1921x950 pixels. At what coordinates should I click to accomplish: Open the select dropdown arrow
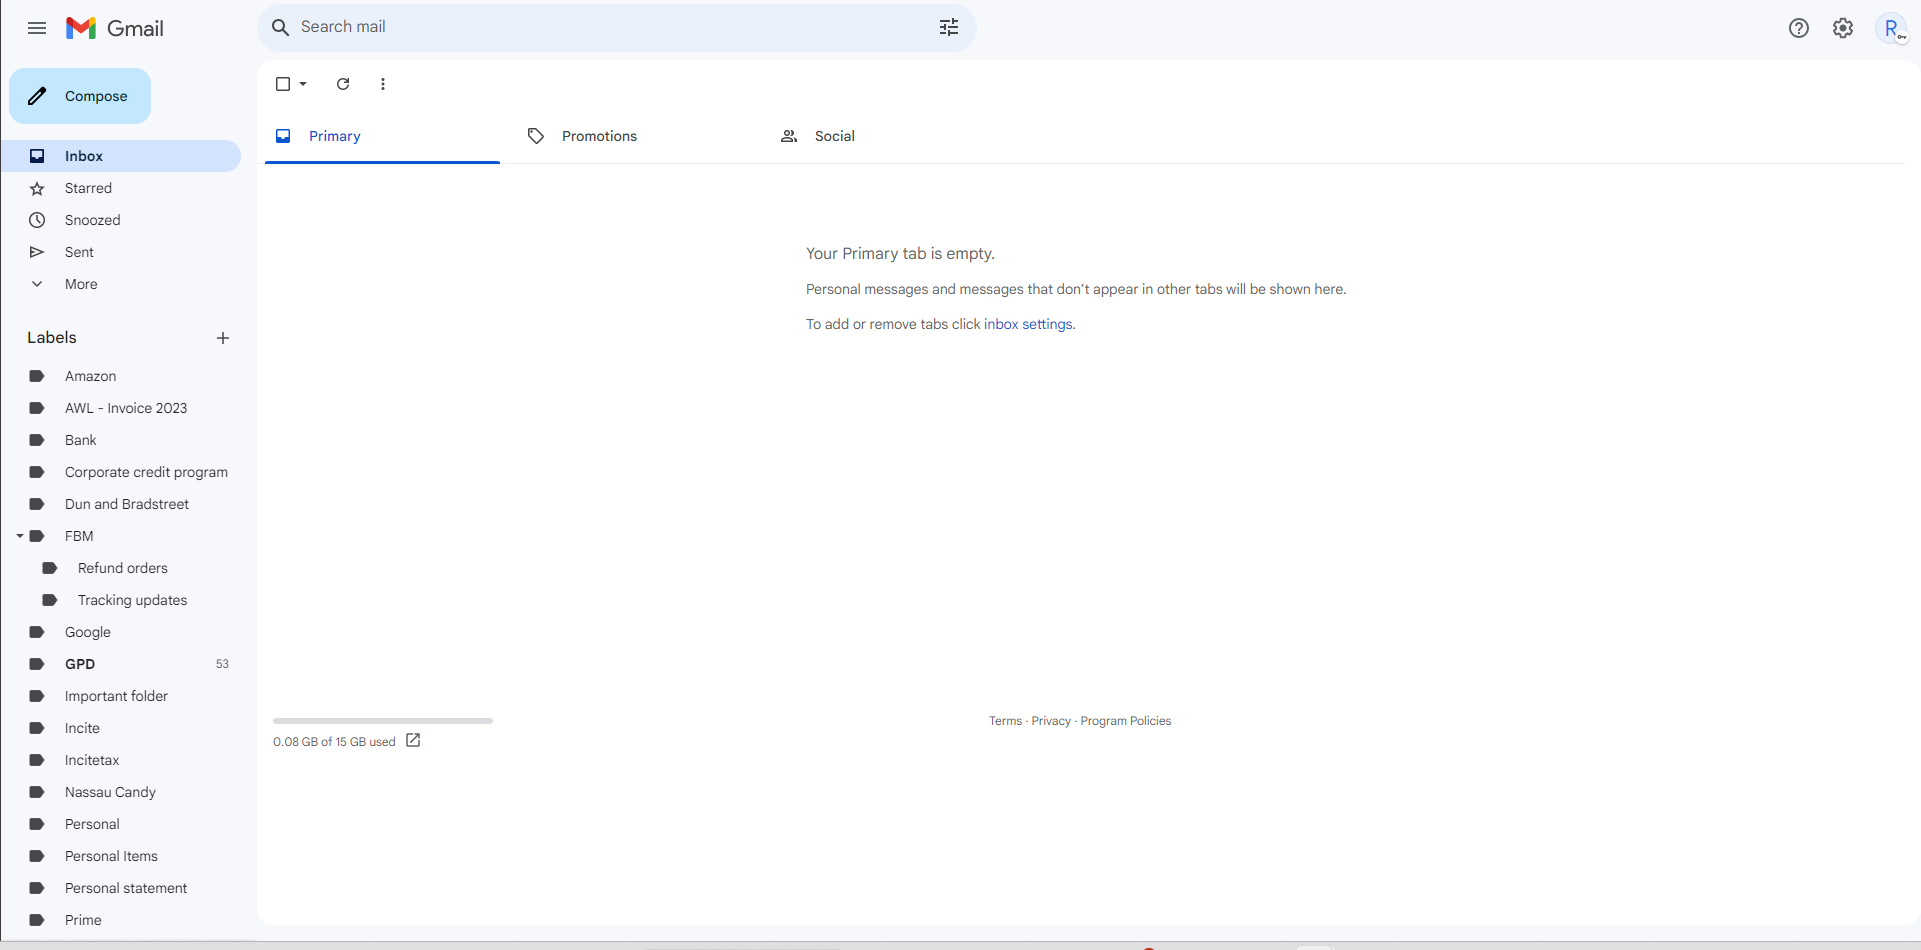(303, 84)
